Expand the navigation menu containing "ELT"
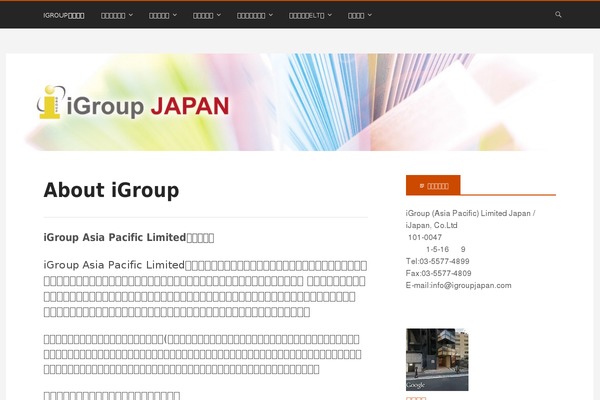The image size is (600, 400). point(310,15)
